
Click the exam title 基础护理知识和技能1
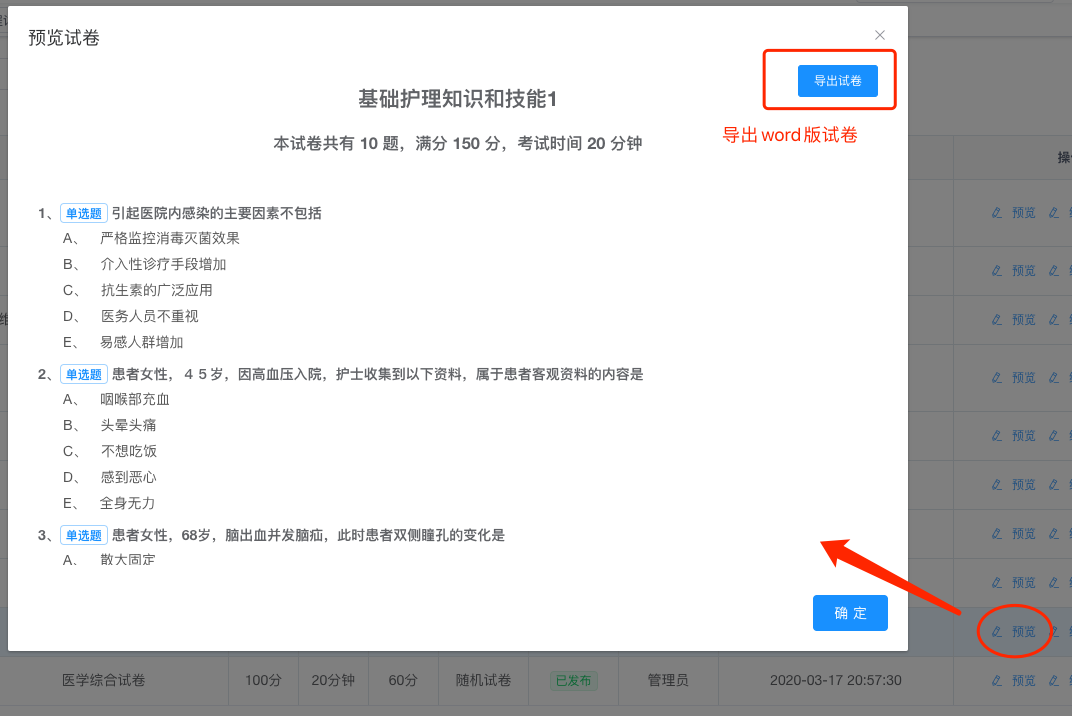click(x=457, y=99)
